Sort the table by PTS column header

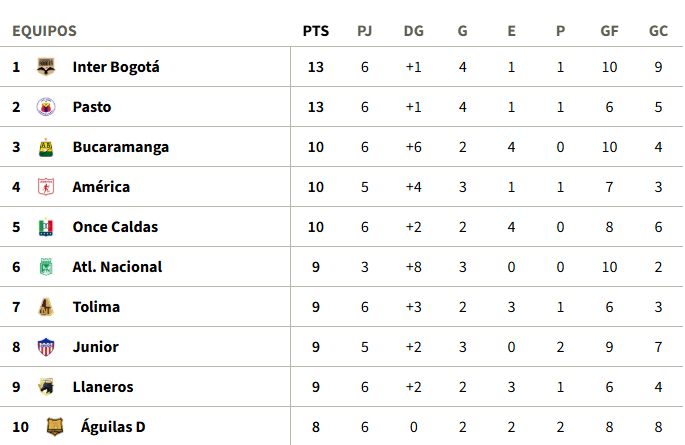click(315, 31)
